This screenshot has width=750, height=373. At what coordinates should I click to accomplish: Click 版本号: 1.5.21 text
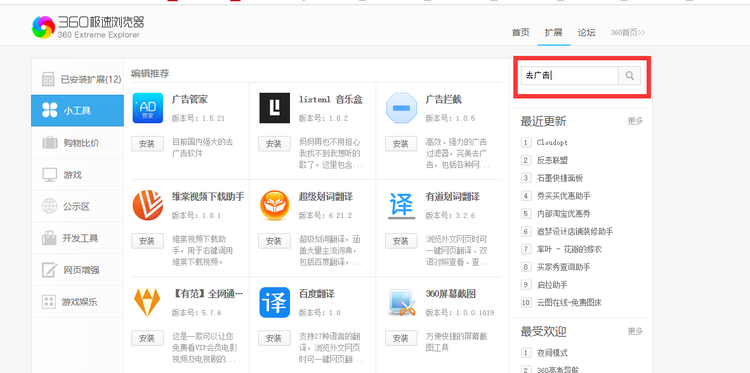pos(198,119)
